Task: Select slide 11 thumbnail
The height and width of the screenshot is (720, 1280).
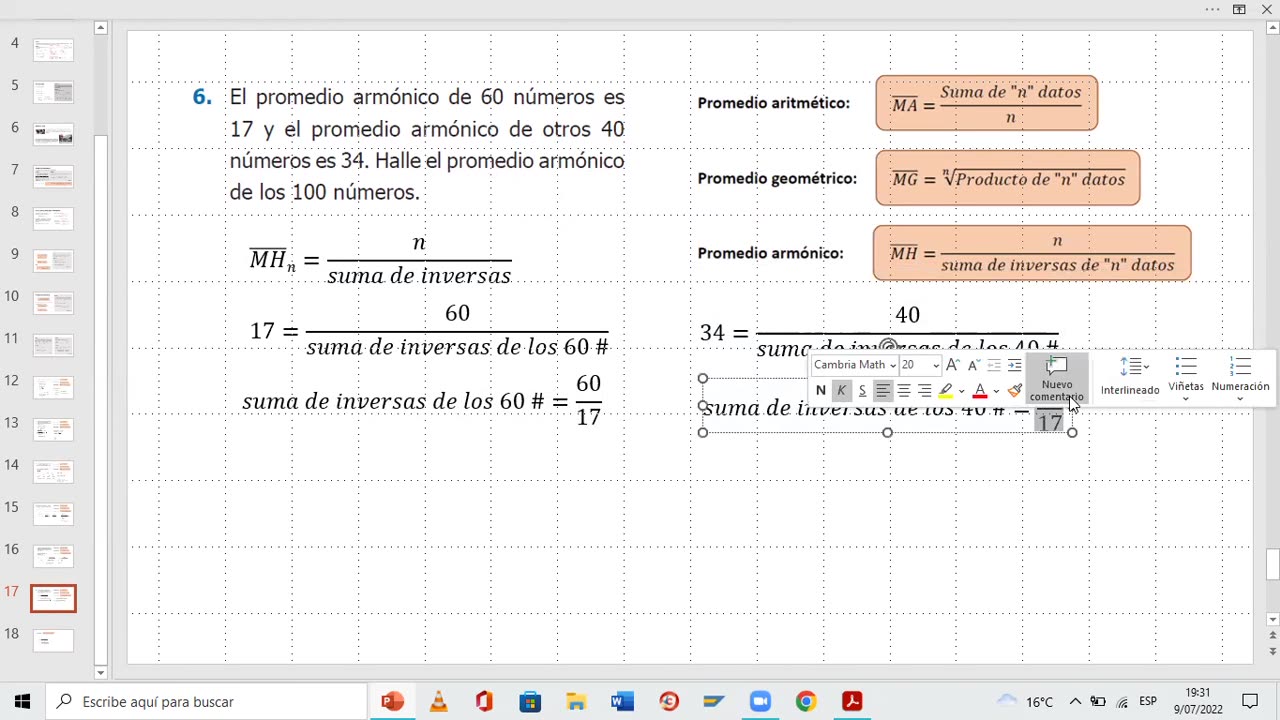Action: click(x=54, y=345)
